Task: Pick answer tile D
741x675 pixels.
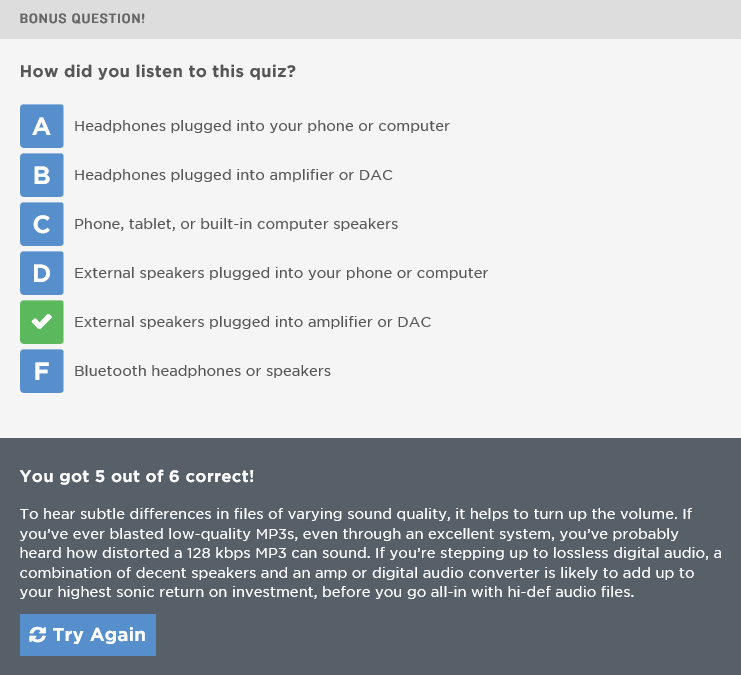Action: pyautogui.click(x=42, y=273)
